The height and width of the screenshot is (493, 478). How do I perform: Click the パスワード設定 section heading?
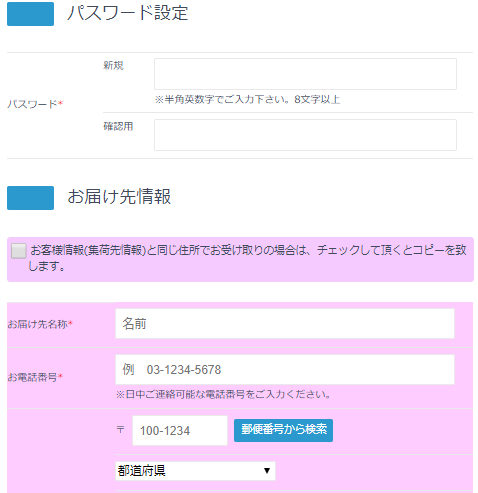pyautogui.click(x=128, y=13)
